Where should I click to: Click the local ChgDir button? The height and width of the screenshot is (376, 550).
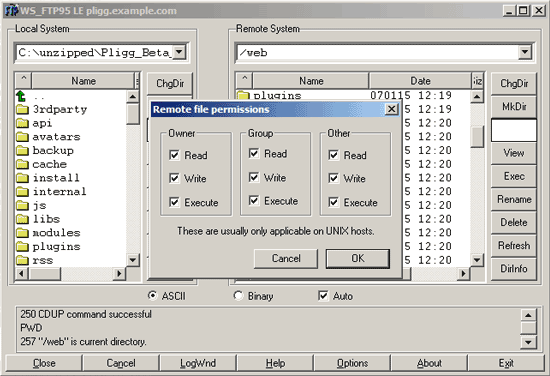pos(170,83)
